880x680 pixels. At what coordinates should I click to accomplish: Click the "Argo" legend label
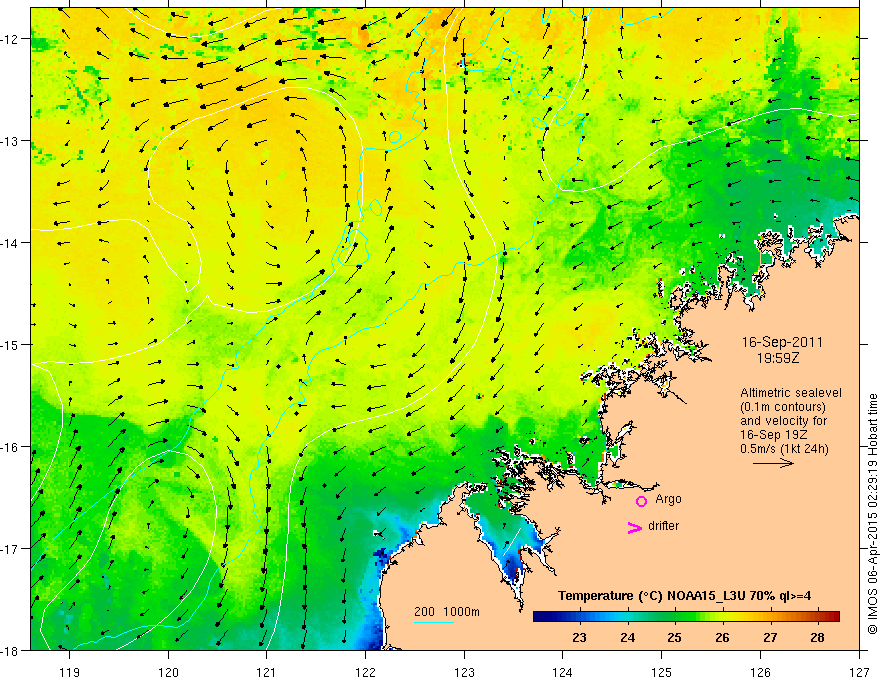(668, 499)
